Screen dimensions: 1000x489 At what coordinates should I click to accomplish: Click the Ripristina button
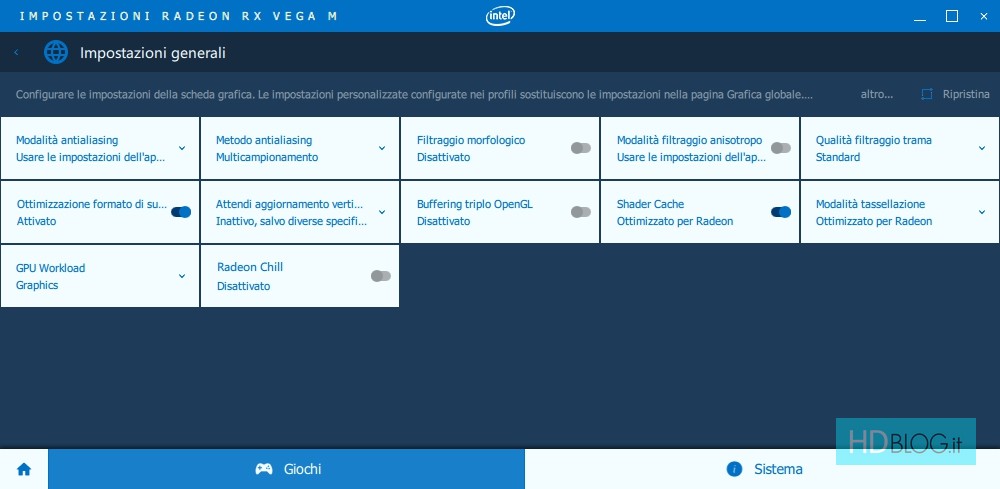pyautogui.click(x=955, y=94)
